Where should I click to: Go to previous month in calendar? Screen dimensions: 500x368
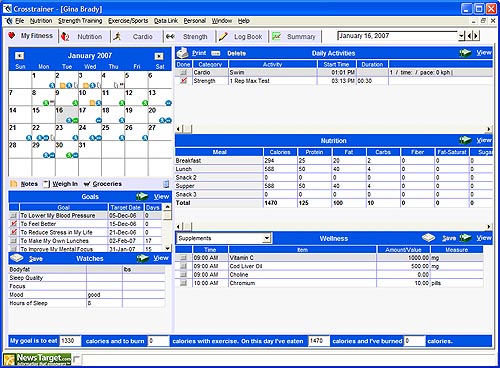(x=20, y=56)
